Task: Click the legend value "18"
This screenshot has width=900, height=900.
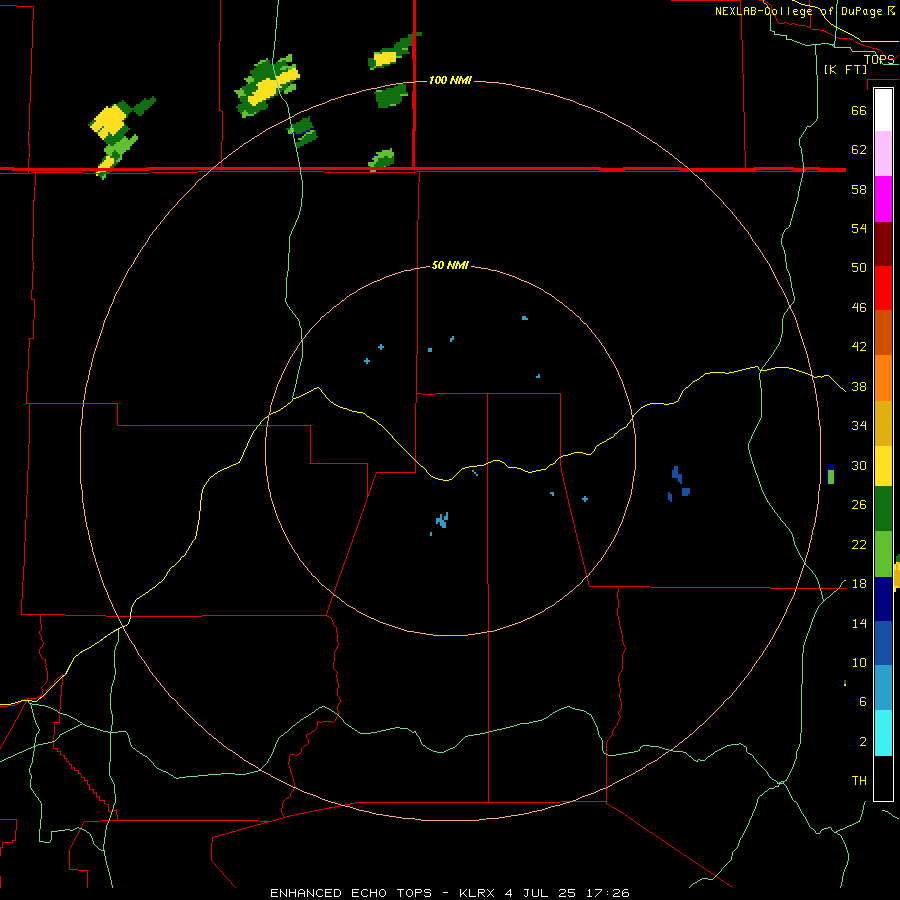Action: tap(859, 584)
